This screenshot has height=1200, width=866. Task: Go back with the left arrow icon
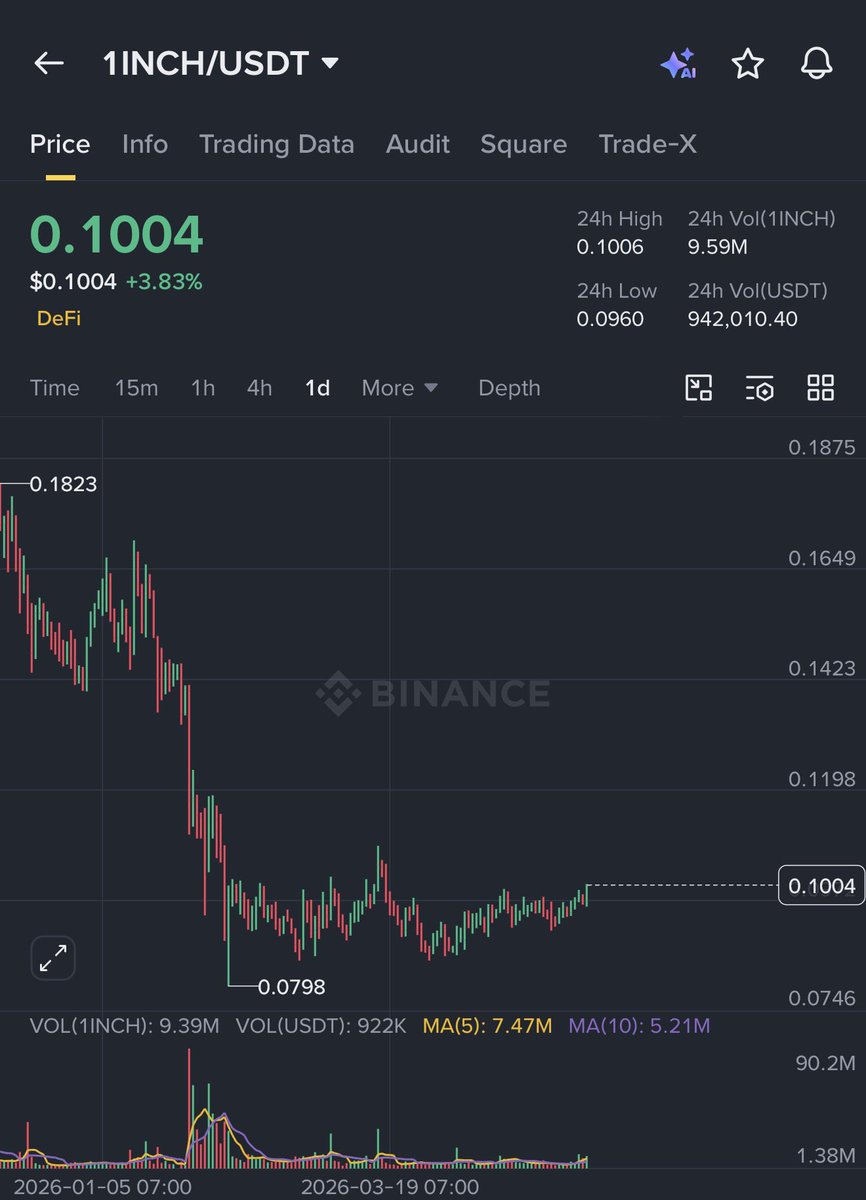click(48, 63)
